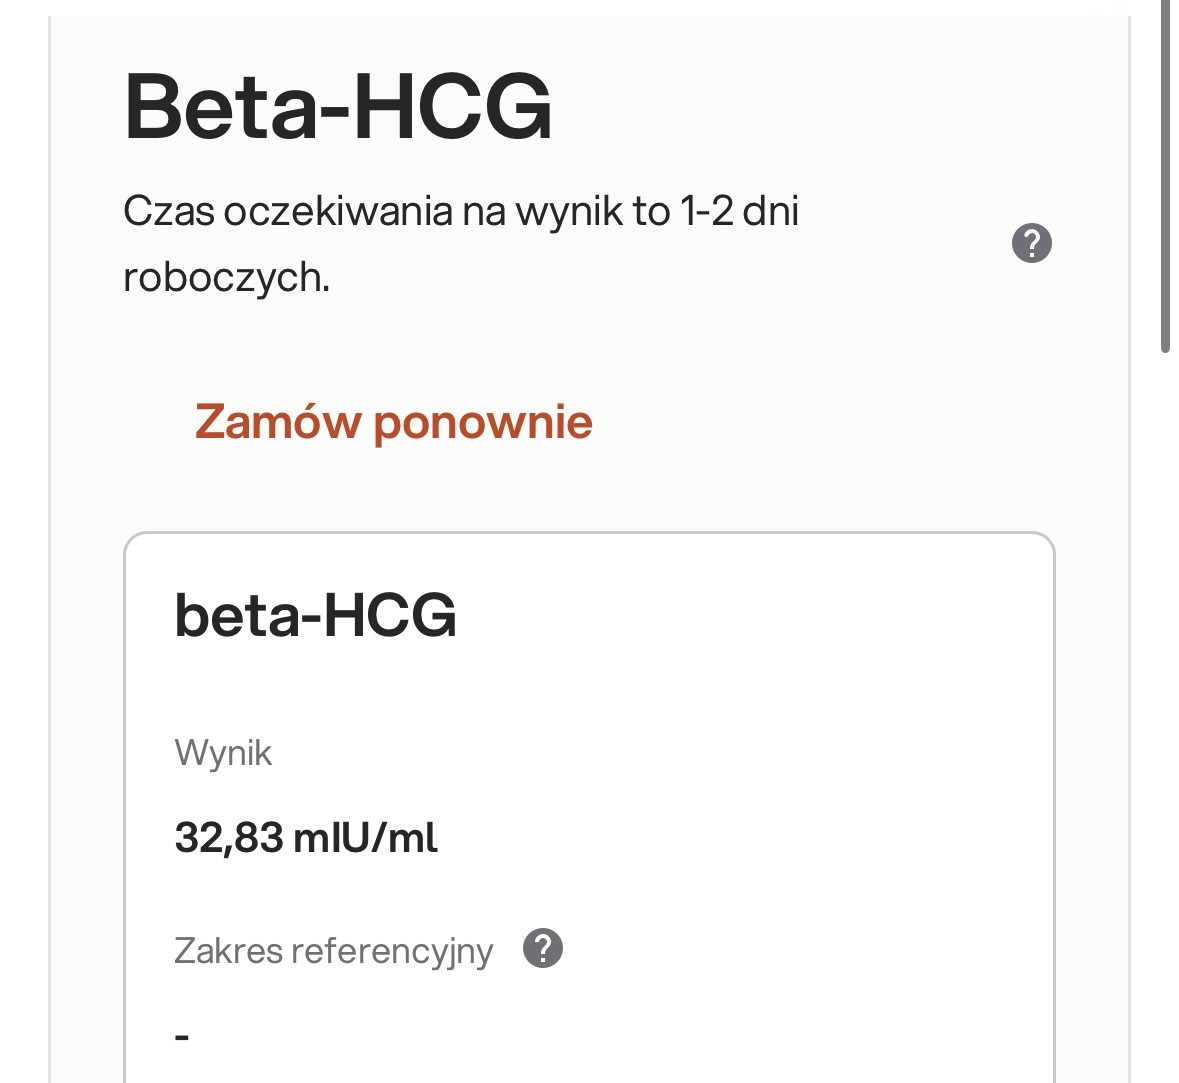Click the word ponownie in the orange link
Image resolution: width=1179 pixels, height=1083 pixels.
(483, 422)
